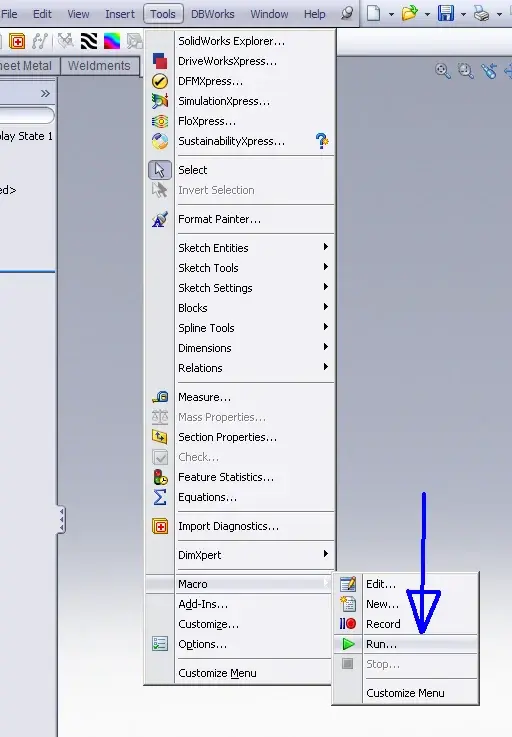The image size is (512, 737).
Task: Click the Curvature rainbow toolbar icon
Action: [112, 41]
